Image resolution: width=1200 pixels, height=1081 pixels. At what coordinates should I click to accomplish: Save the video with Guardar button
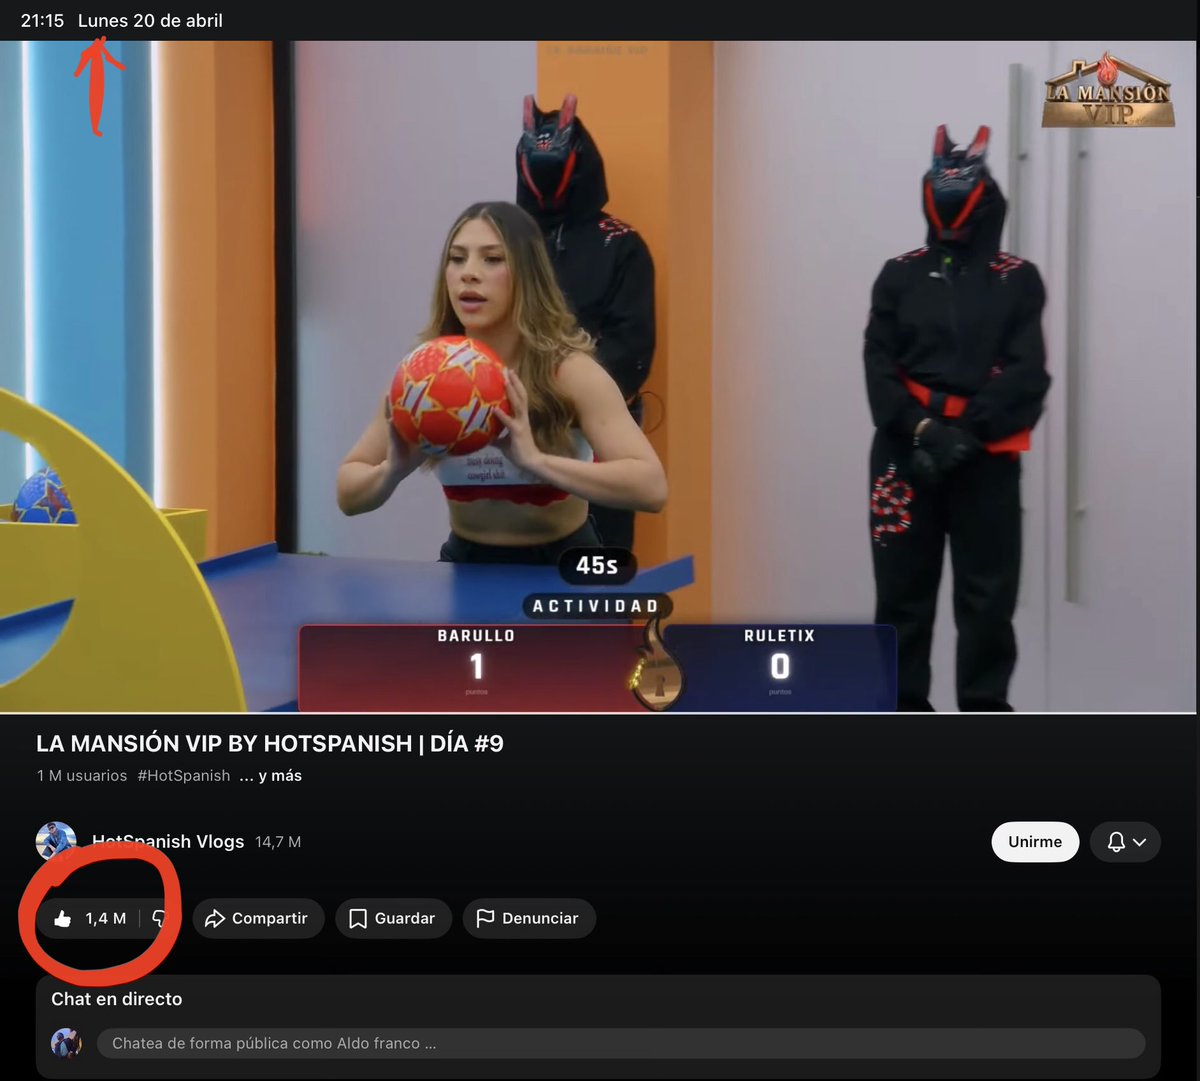click(393, 918)
